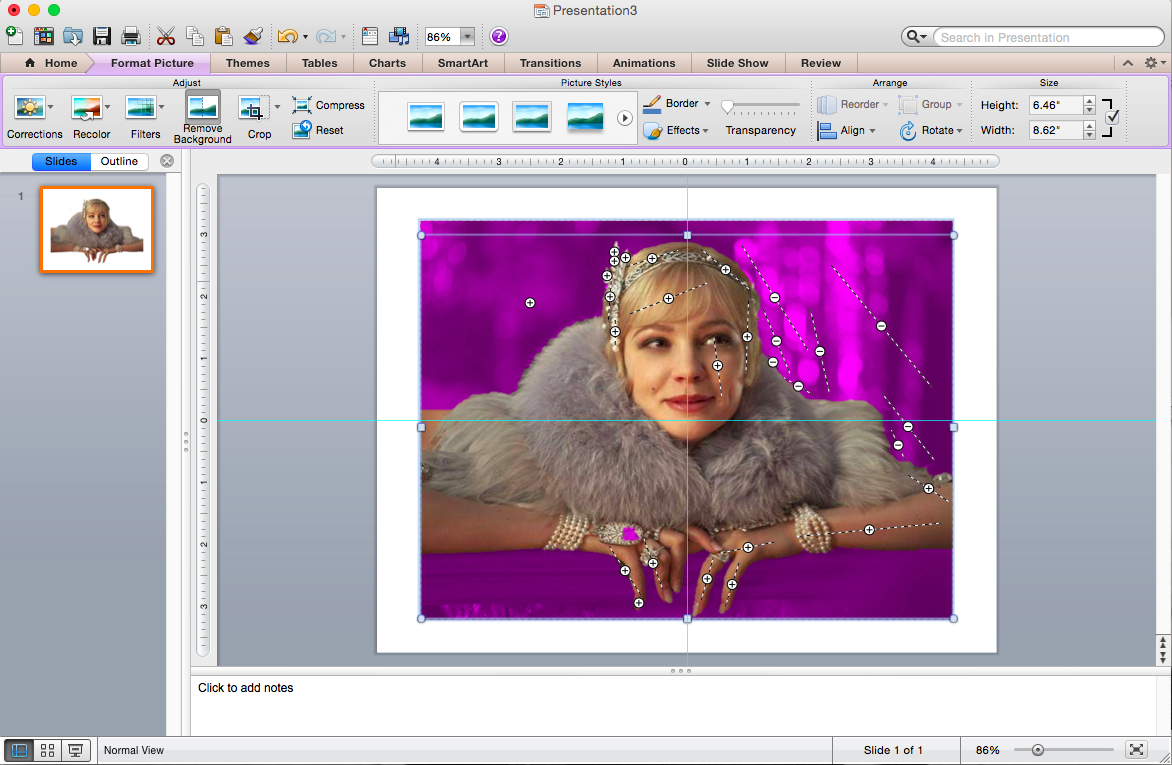The image size is (1172, 765).
Task: Reset the picture with Reset icon
Action: tap(302, 130)
